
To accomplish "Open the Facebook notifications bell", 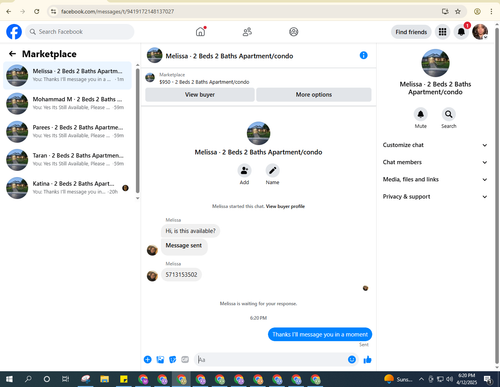I will [461, 32].
